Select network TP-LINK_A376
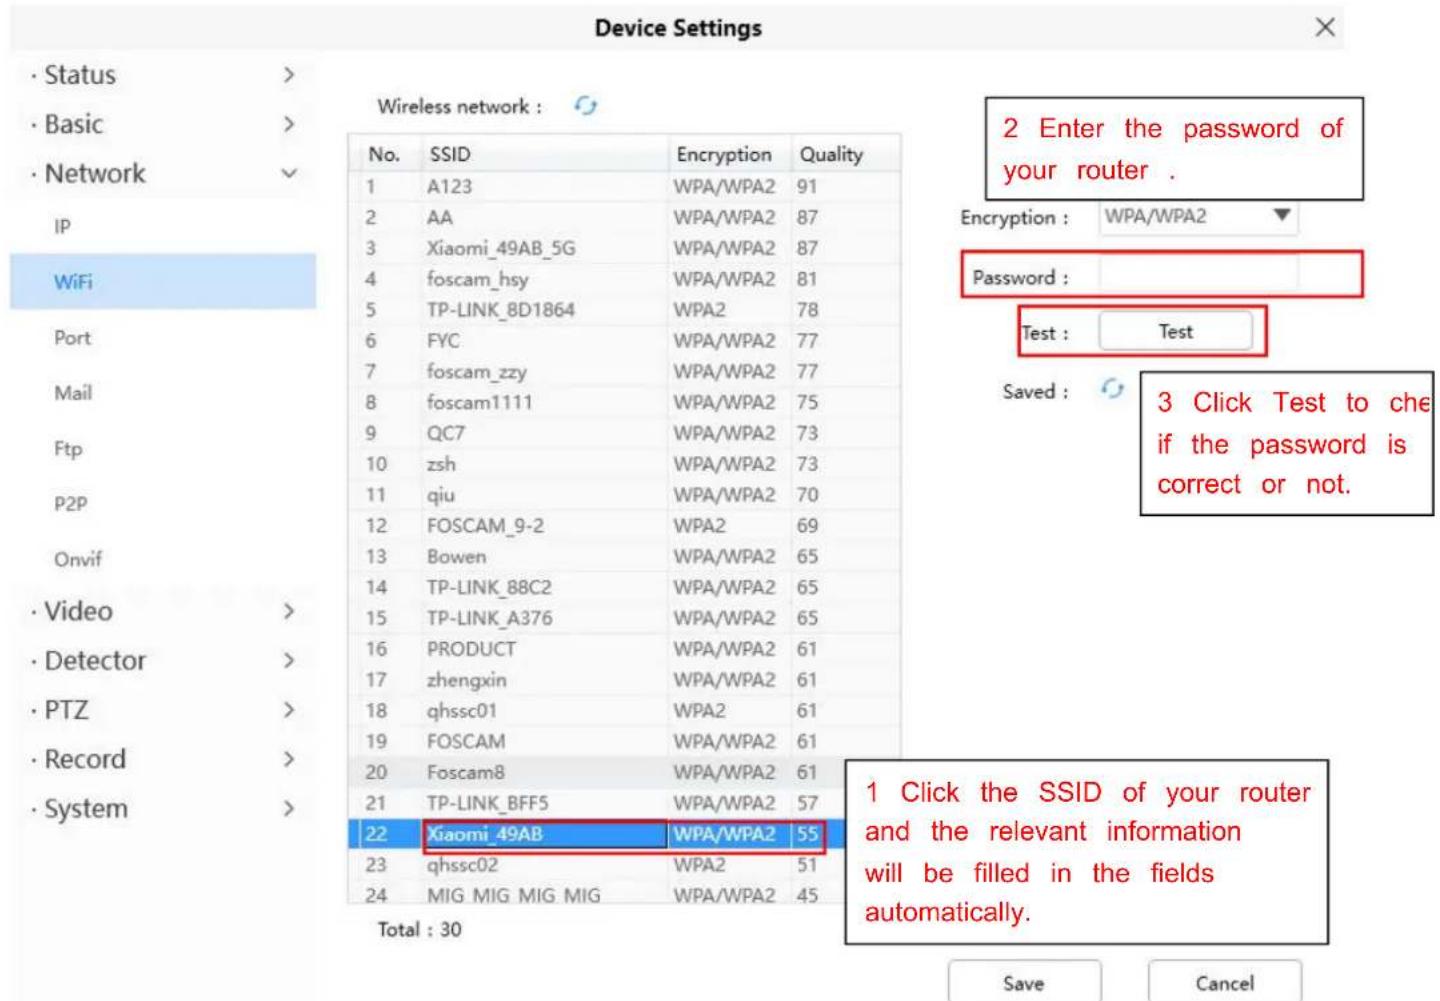1440x1001 pixels. pos(625,618)
